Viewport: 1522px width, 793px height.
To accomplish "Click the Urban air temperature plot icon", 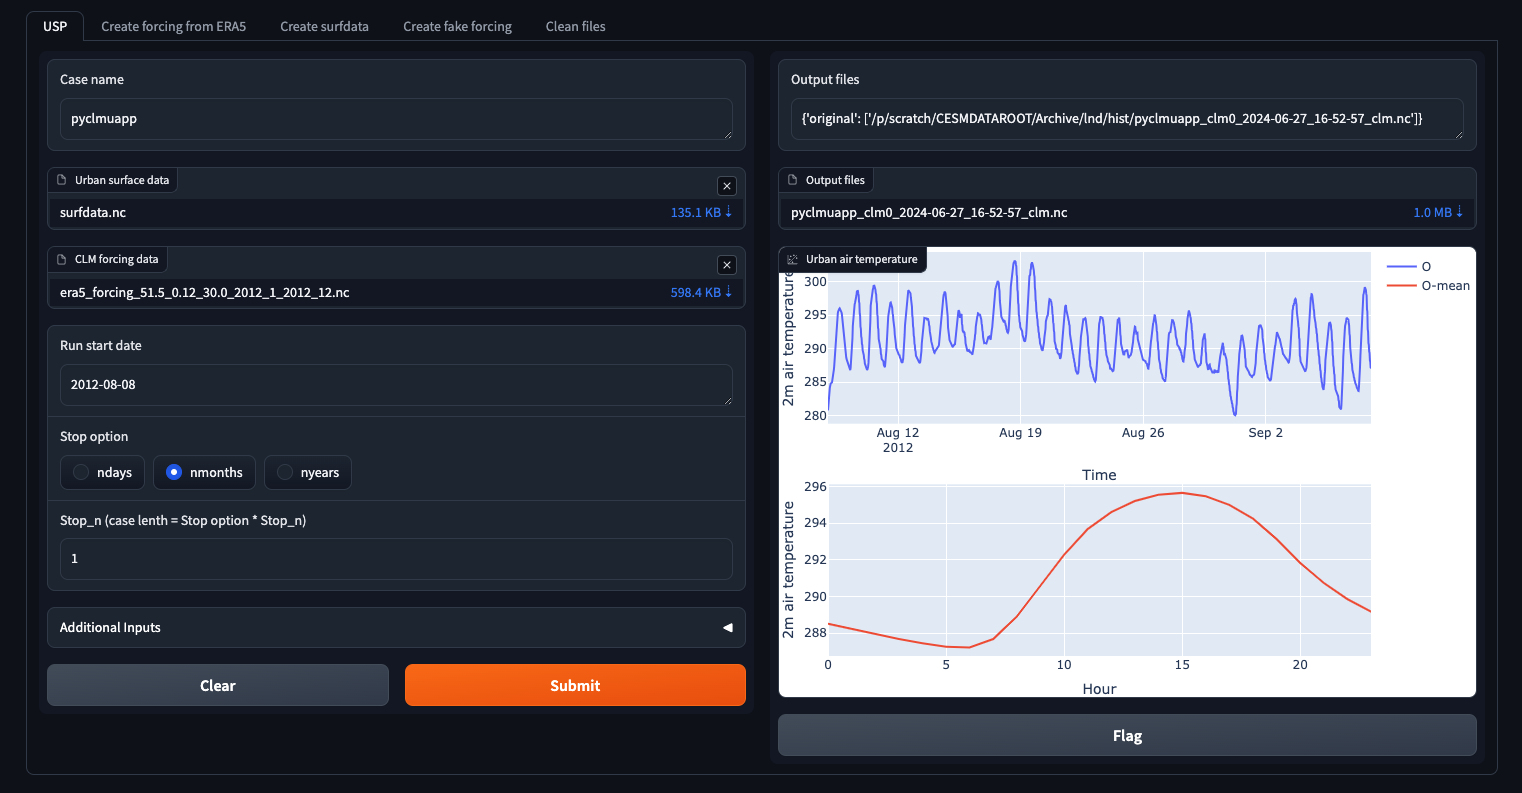I will [x=793, y=259].
